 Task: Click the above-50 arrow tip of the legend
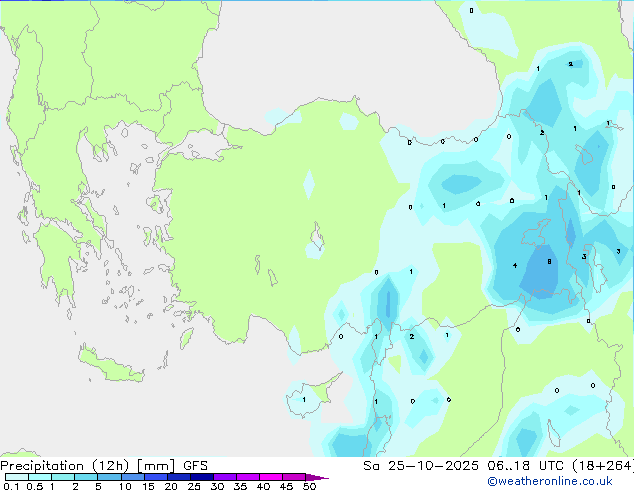(317, 477)
